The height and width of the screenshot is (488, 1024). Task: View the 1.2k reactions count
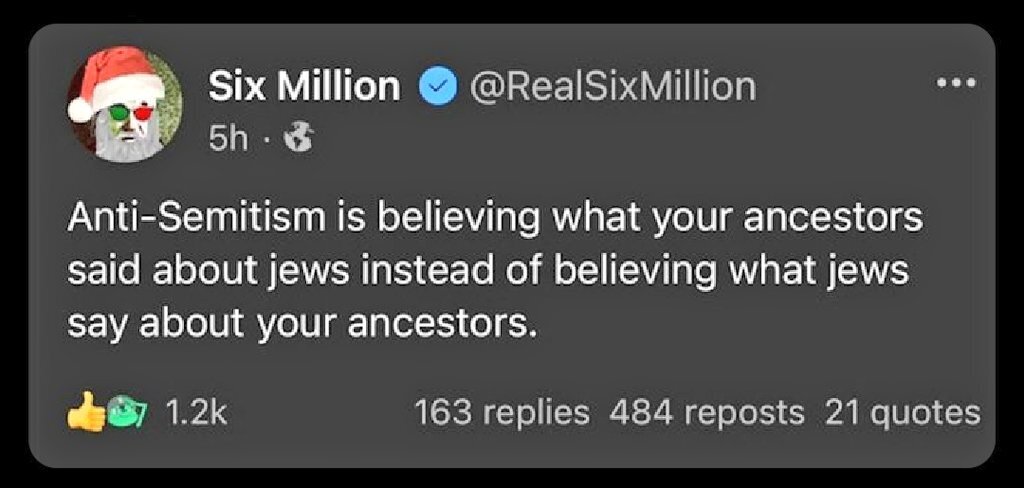click(196, 412)
